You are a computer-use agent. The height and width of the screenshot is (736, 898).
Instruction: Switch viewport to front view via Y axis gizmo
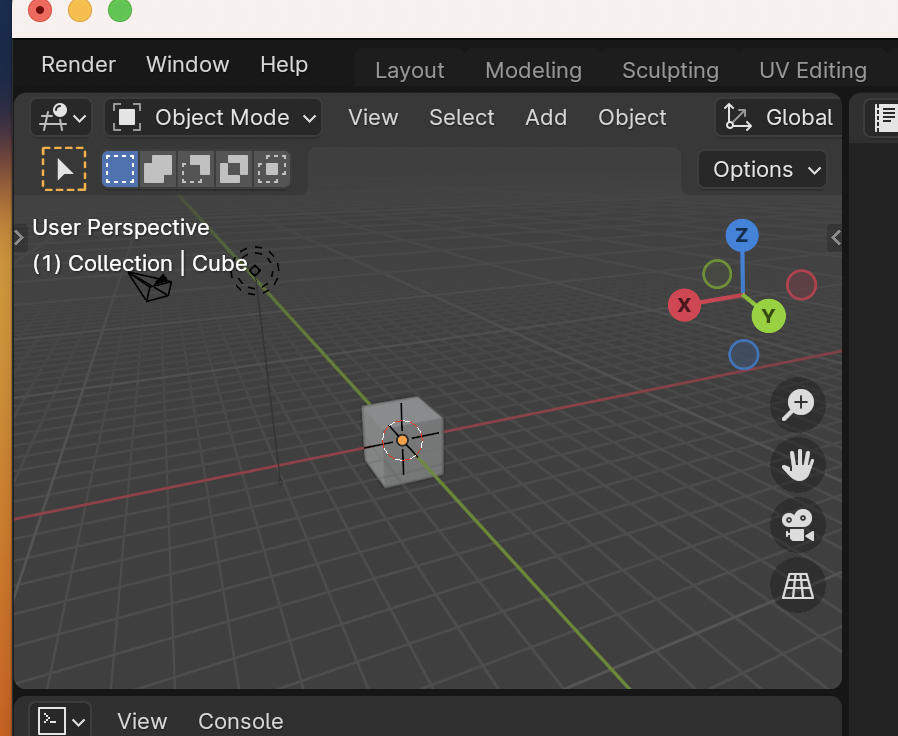[x=768, y=316]
